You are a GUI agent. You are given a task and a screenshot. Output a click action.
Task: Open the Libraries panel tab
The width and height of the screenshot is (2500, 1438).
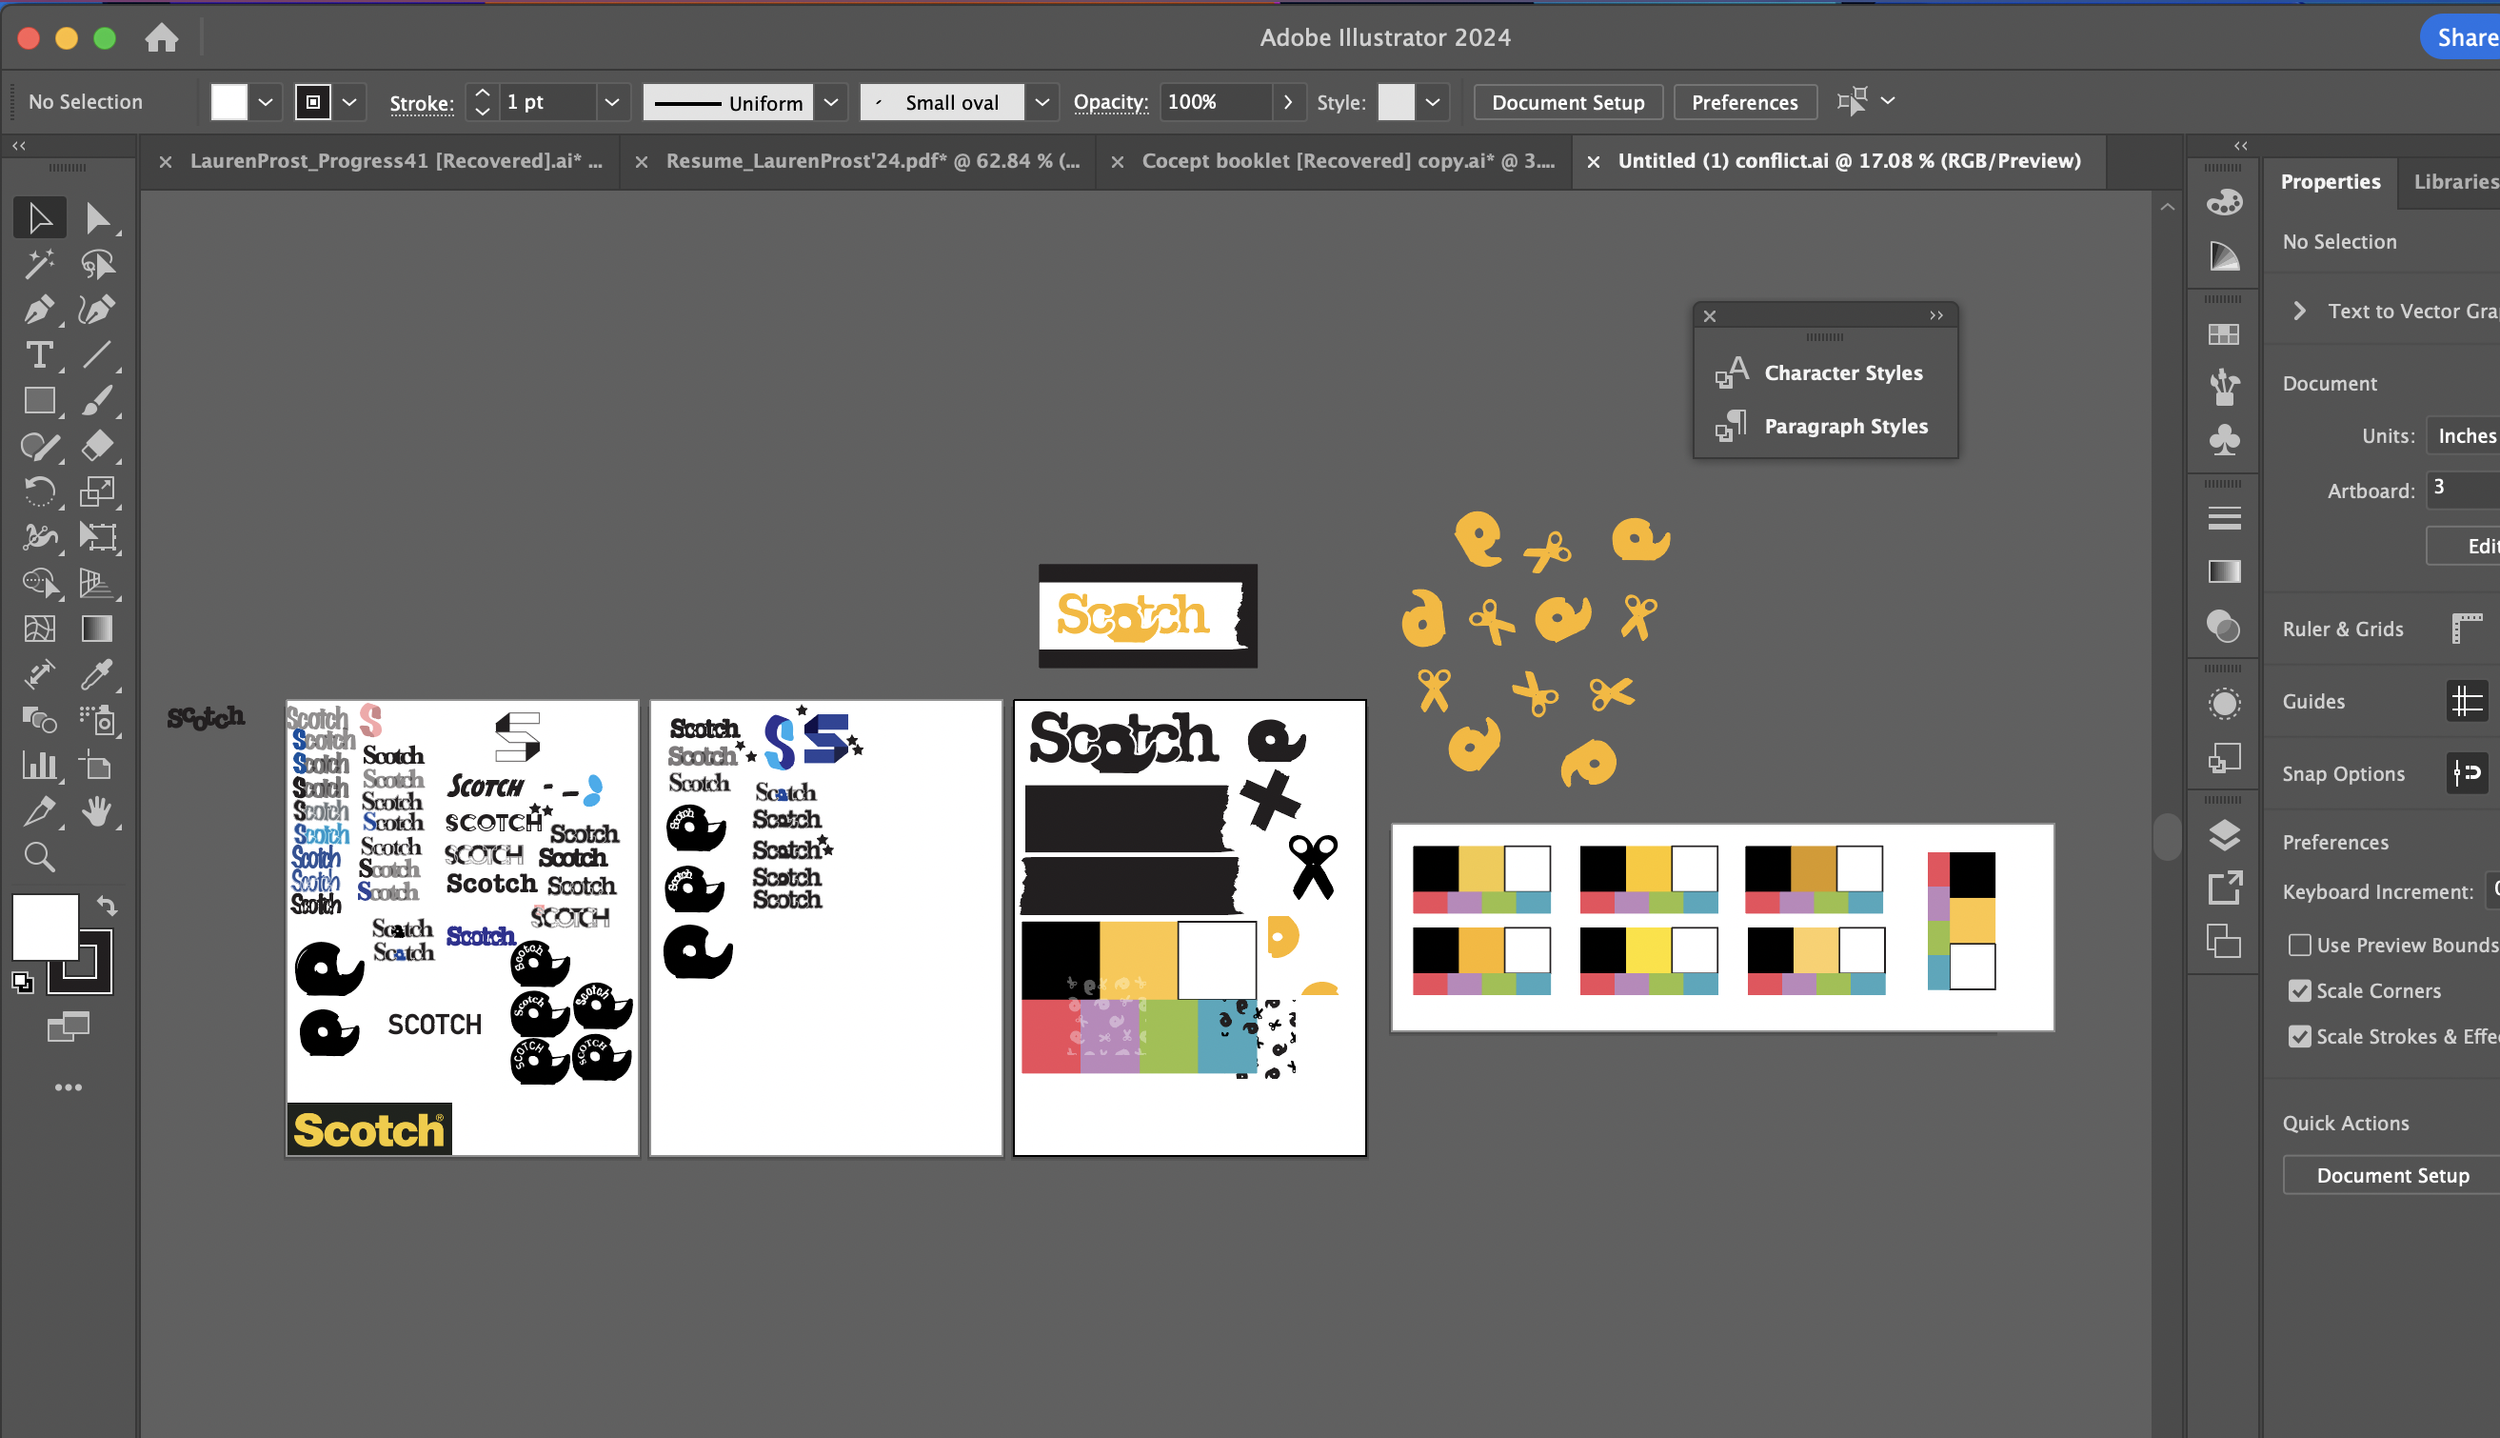(2454, 182)
